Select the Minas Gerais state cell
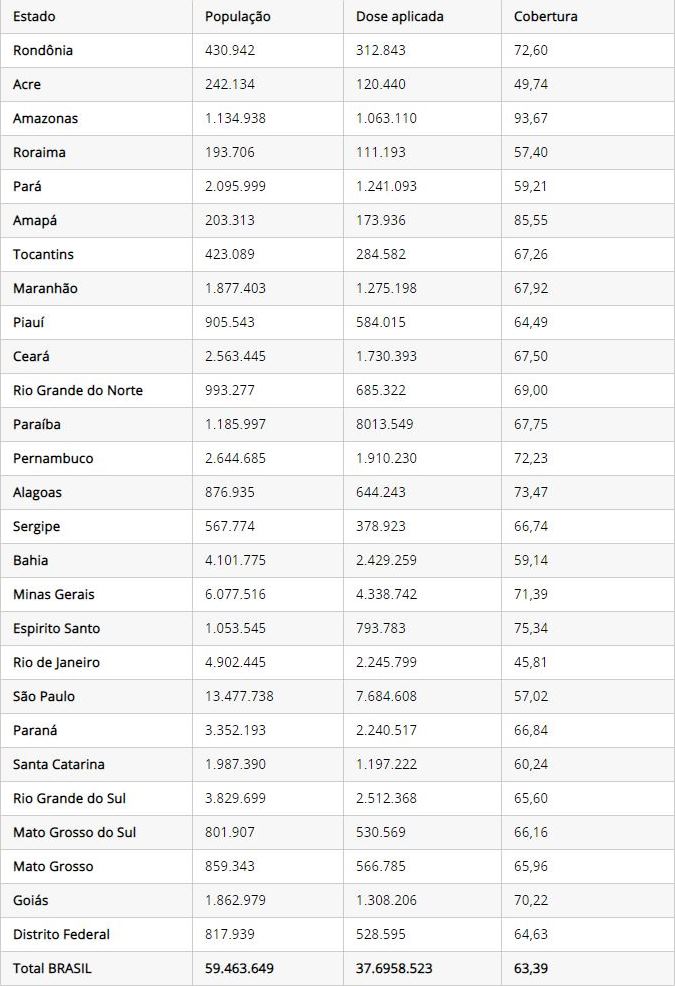 (54, 594)
